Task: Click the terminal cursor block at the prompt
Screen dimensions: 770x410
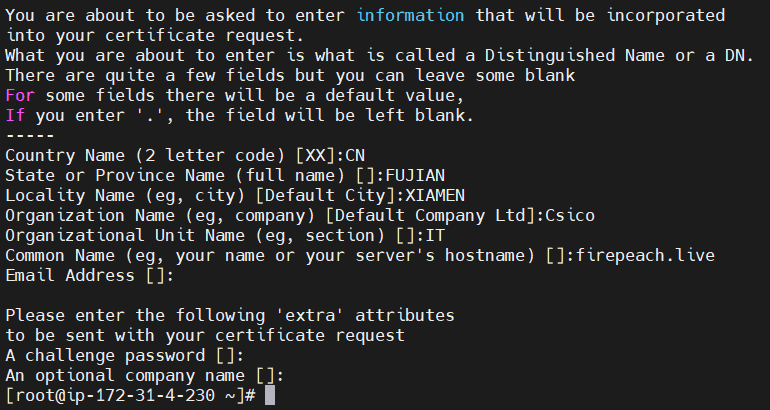Action: [270, 395]
